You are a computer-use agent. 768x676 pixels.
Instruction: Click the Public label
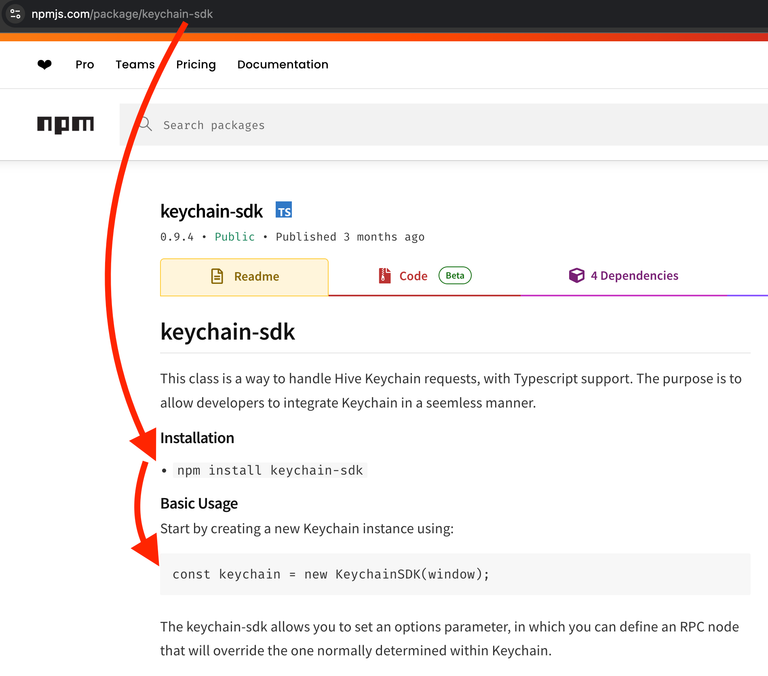coord(235,237)
